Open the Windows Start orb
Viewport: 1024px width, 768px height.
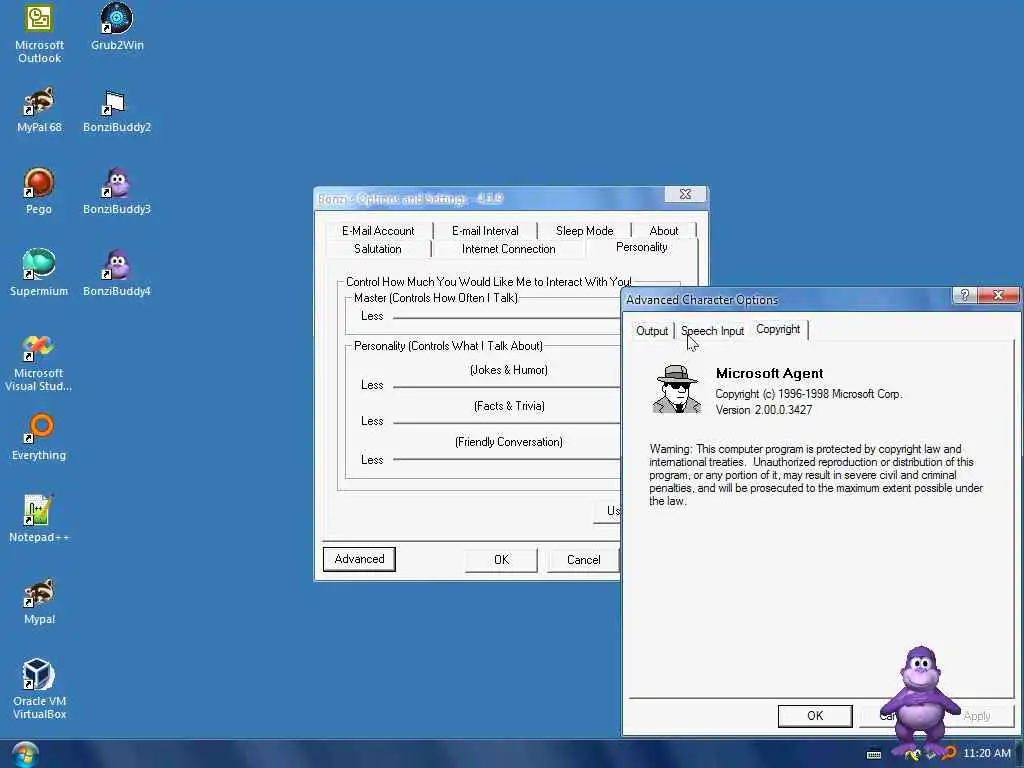click(25, 754)
